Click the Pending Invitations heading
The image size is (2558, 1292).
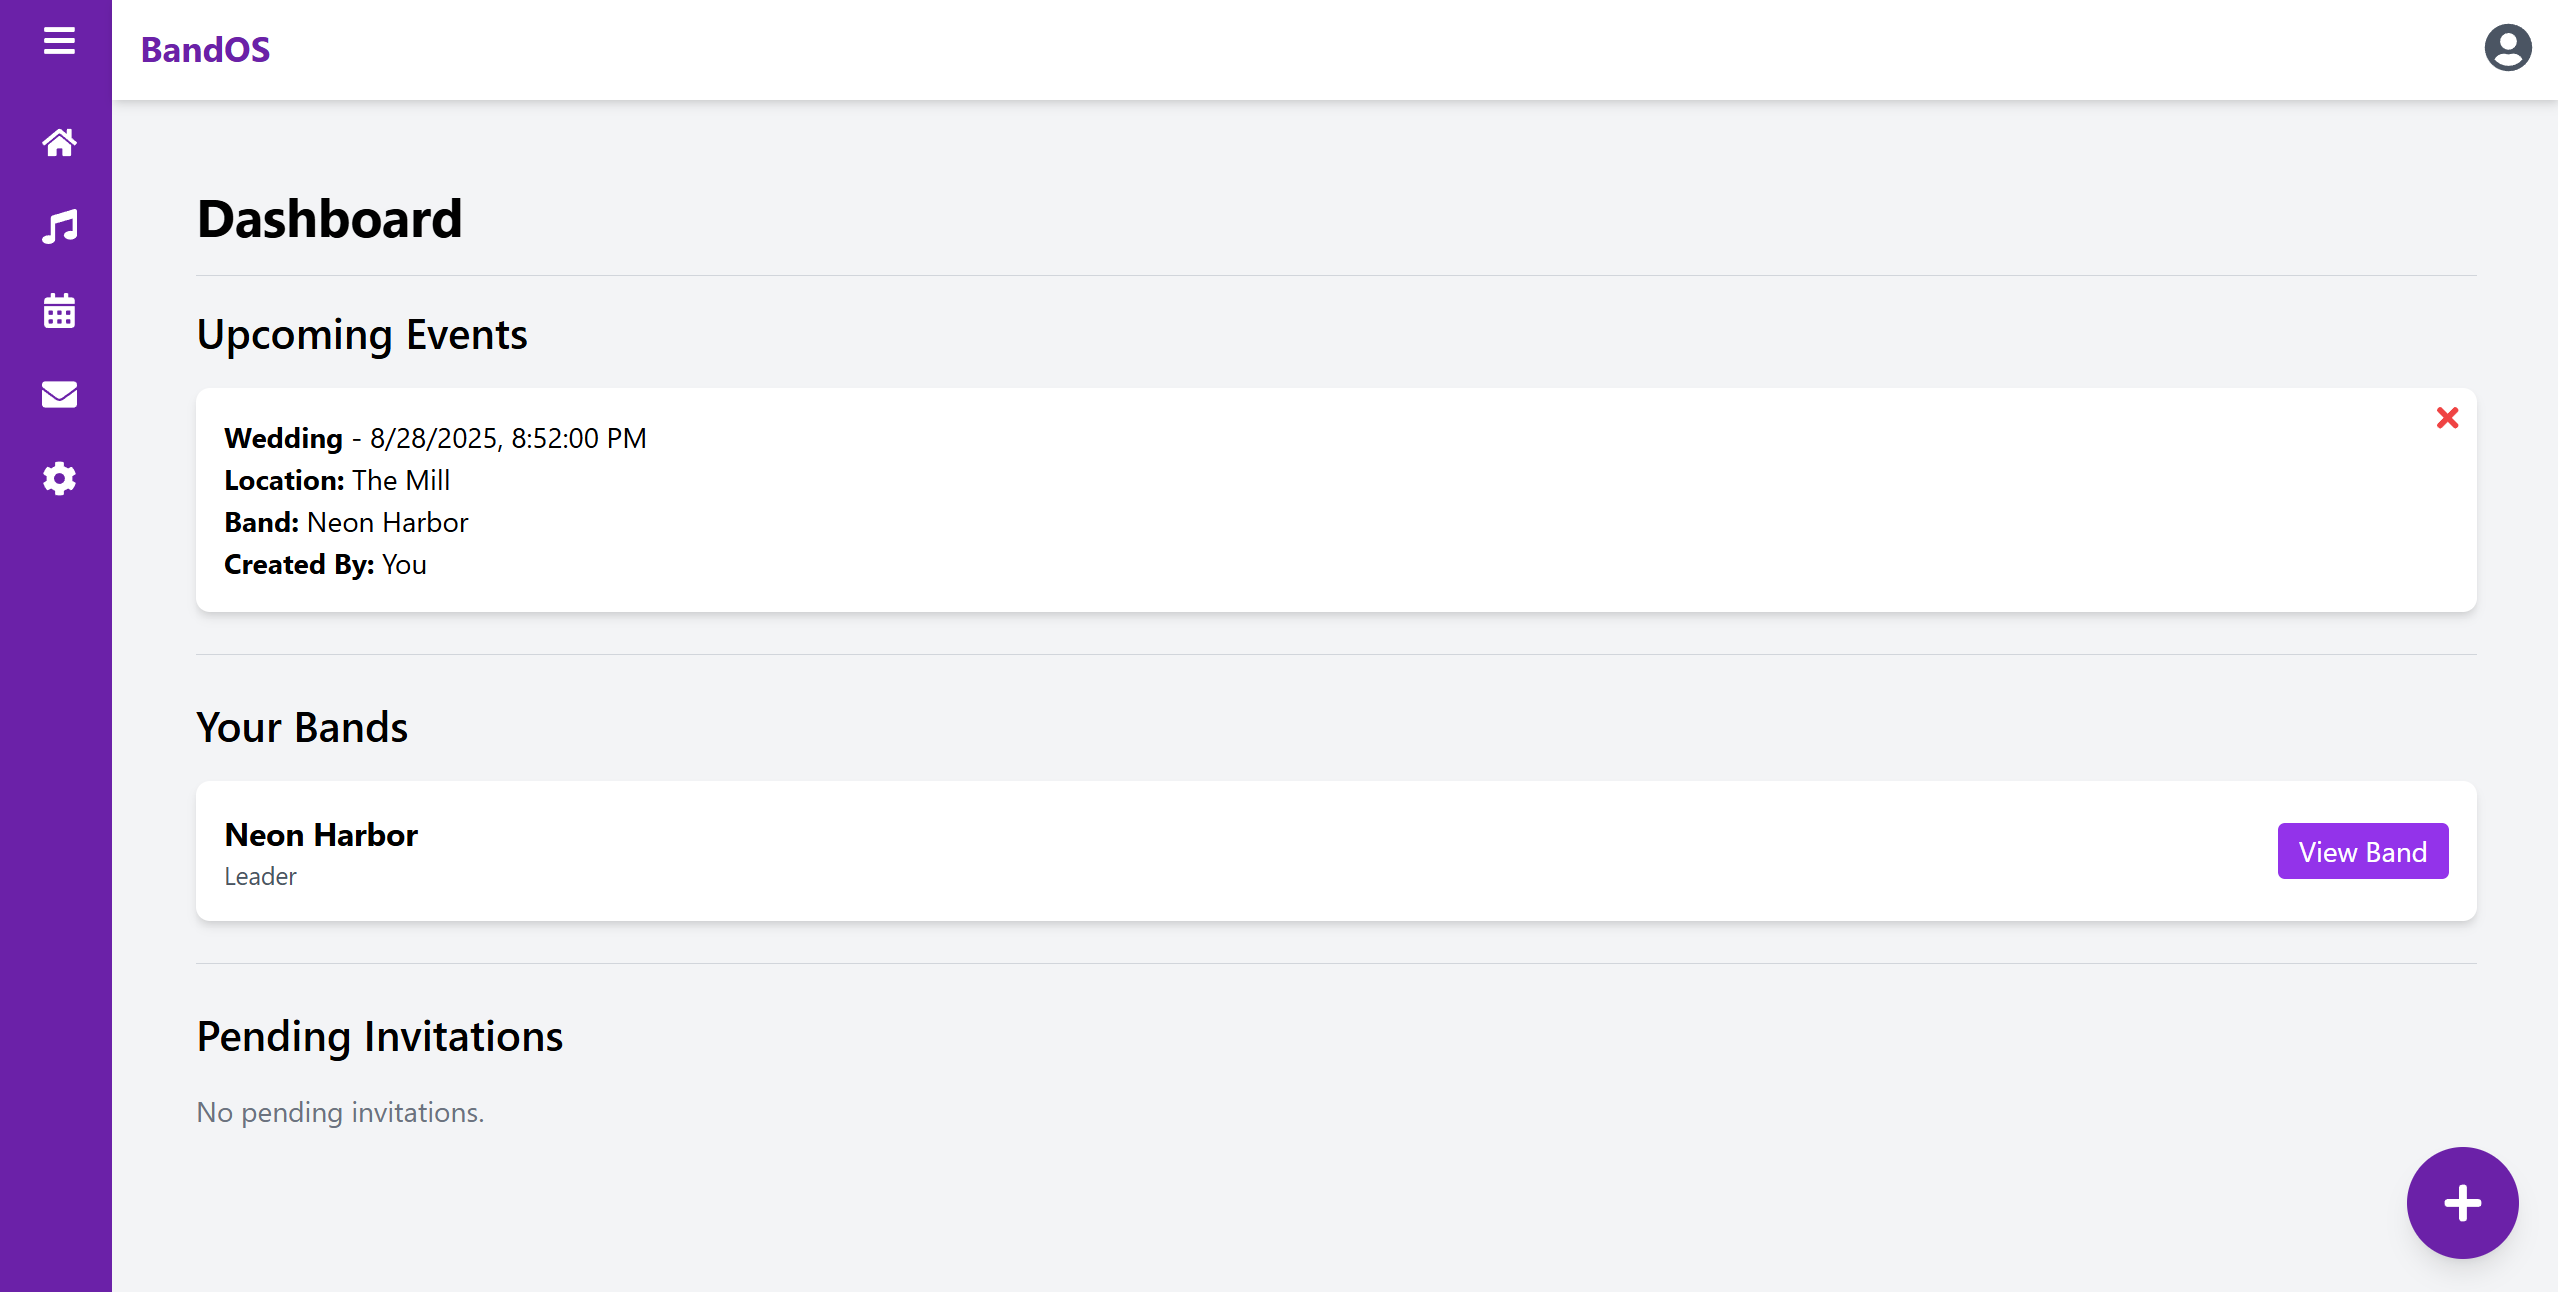tap(380, 1037)
